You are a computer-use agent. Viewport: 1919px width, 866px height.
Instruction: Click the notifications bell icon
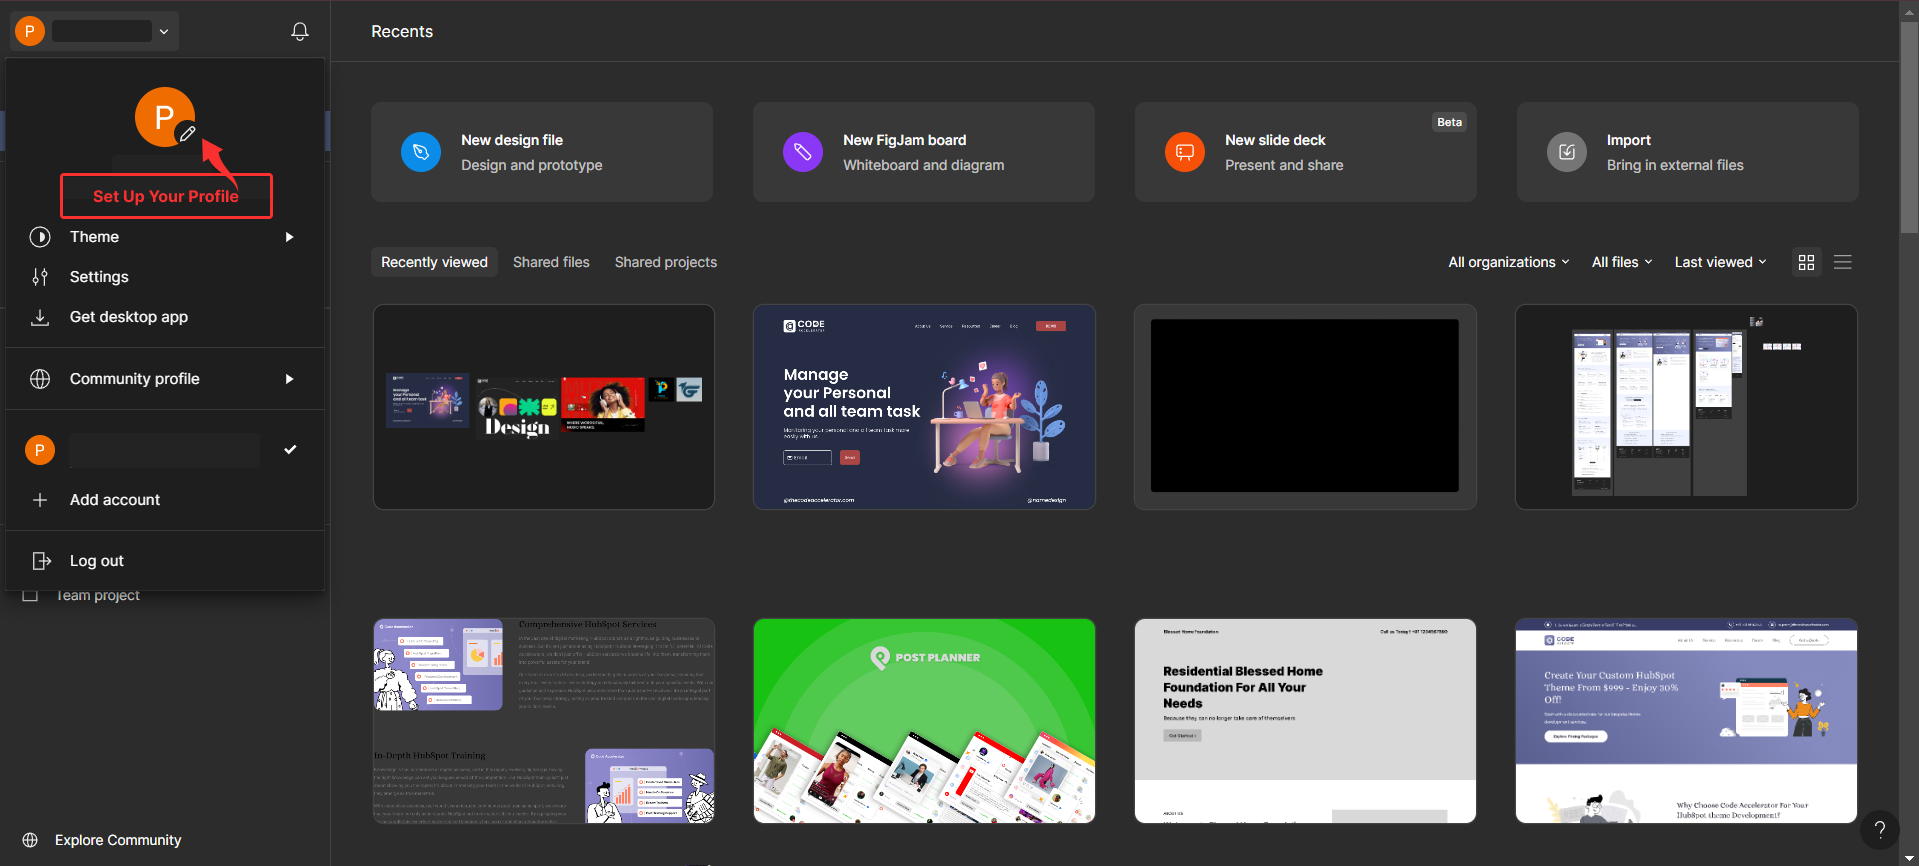tap(299, 31)
